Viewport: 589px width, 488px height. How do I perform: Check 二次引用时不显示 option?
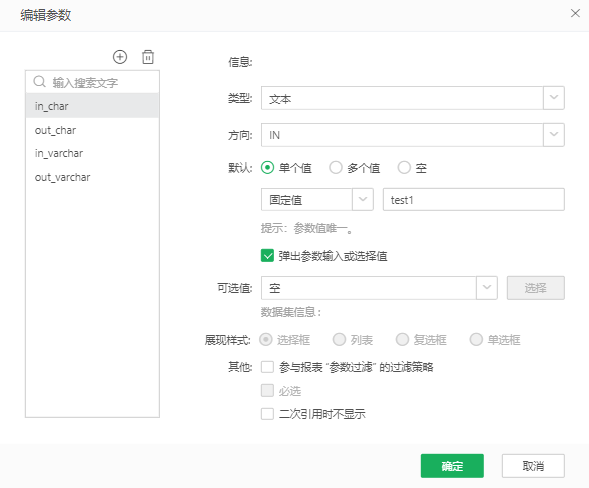pos(267,414)
